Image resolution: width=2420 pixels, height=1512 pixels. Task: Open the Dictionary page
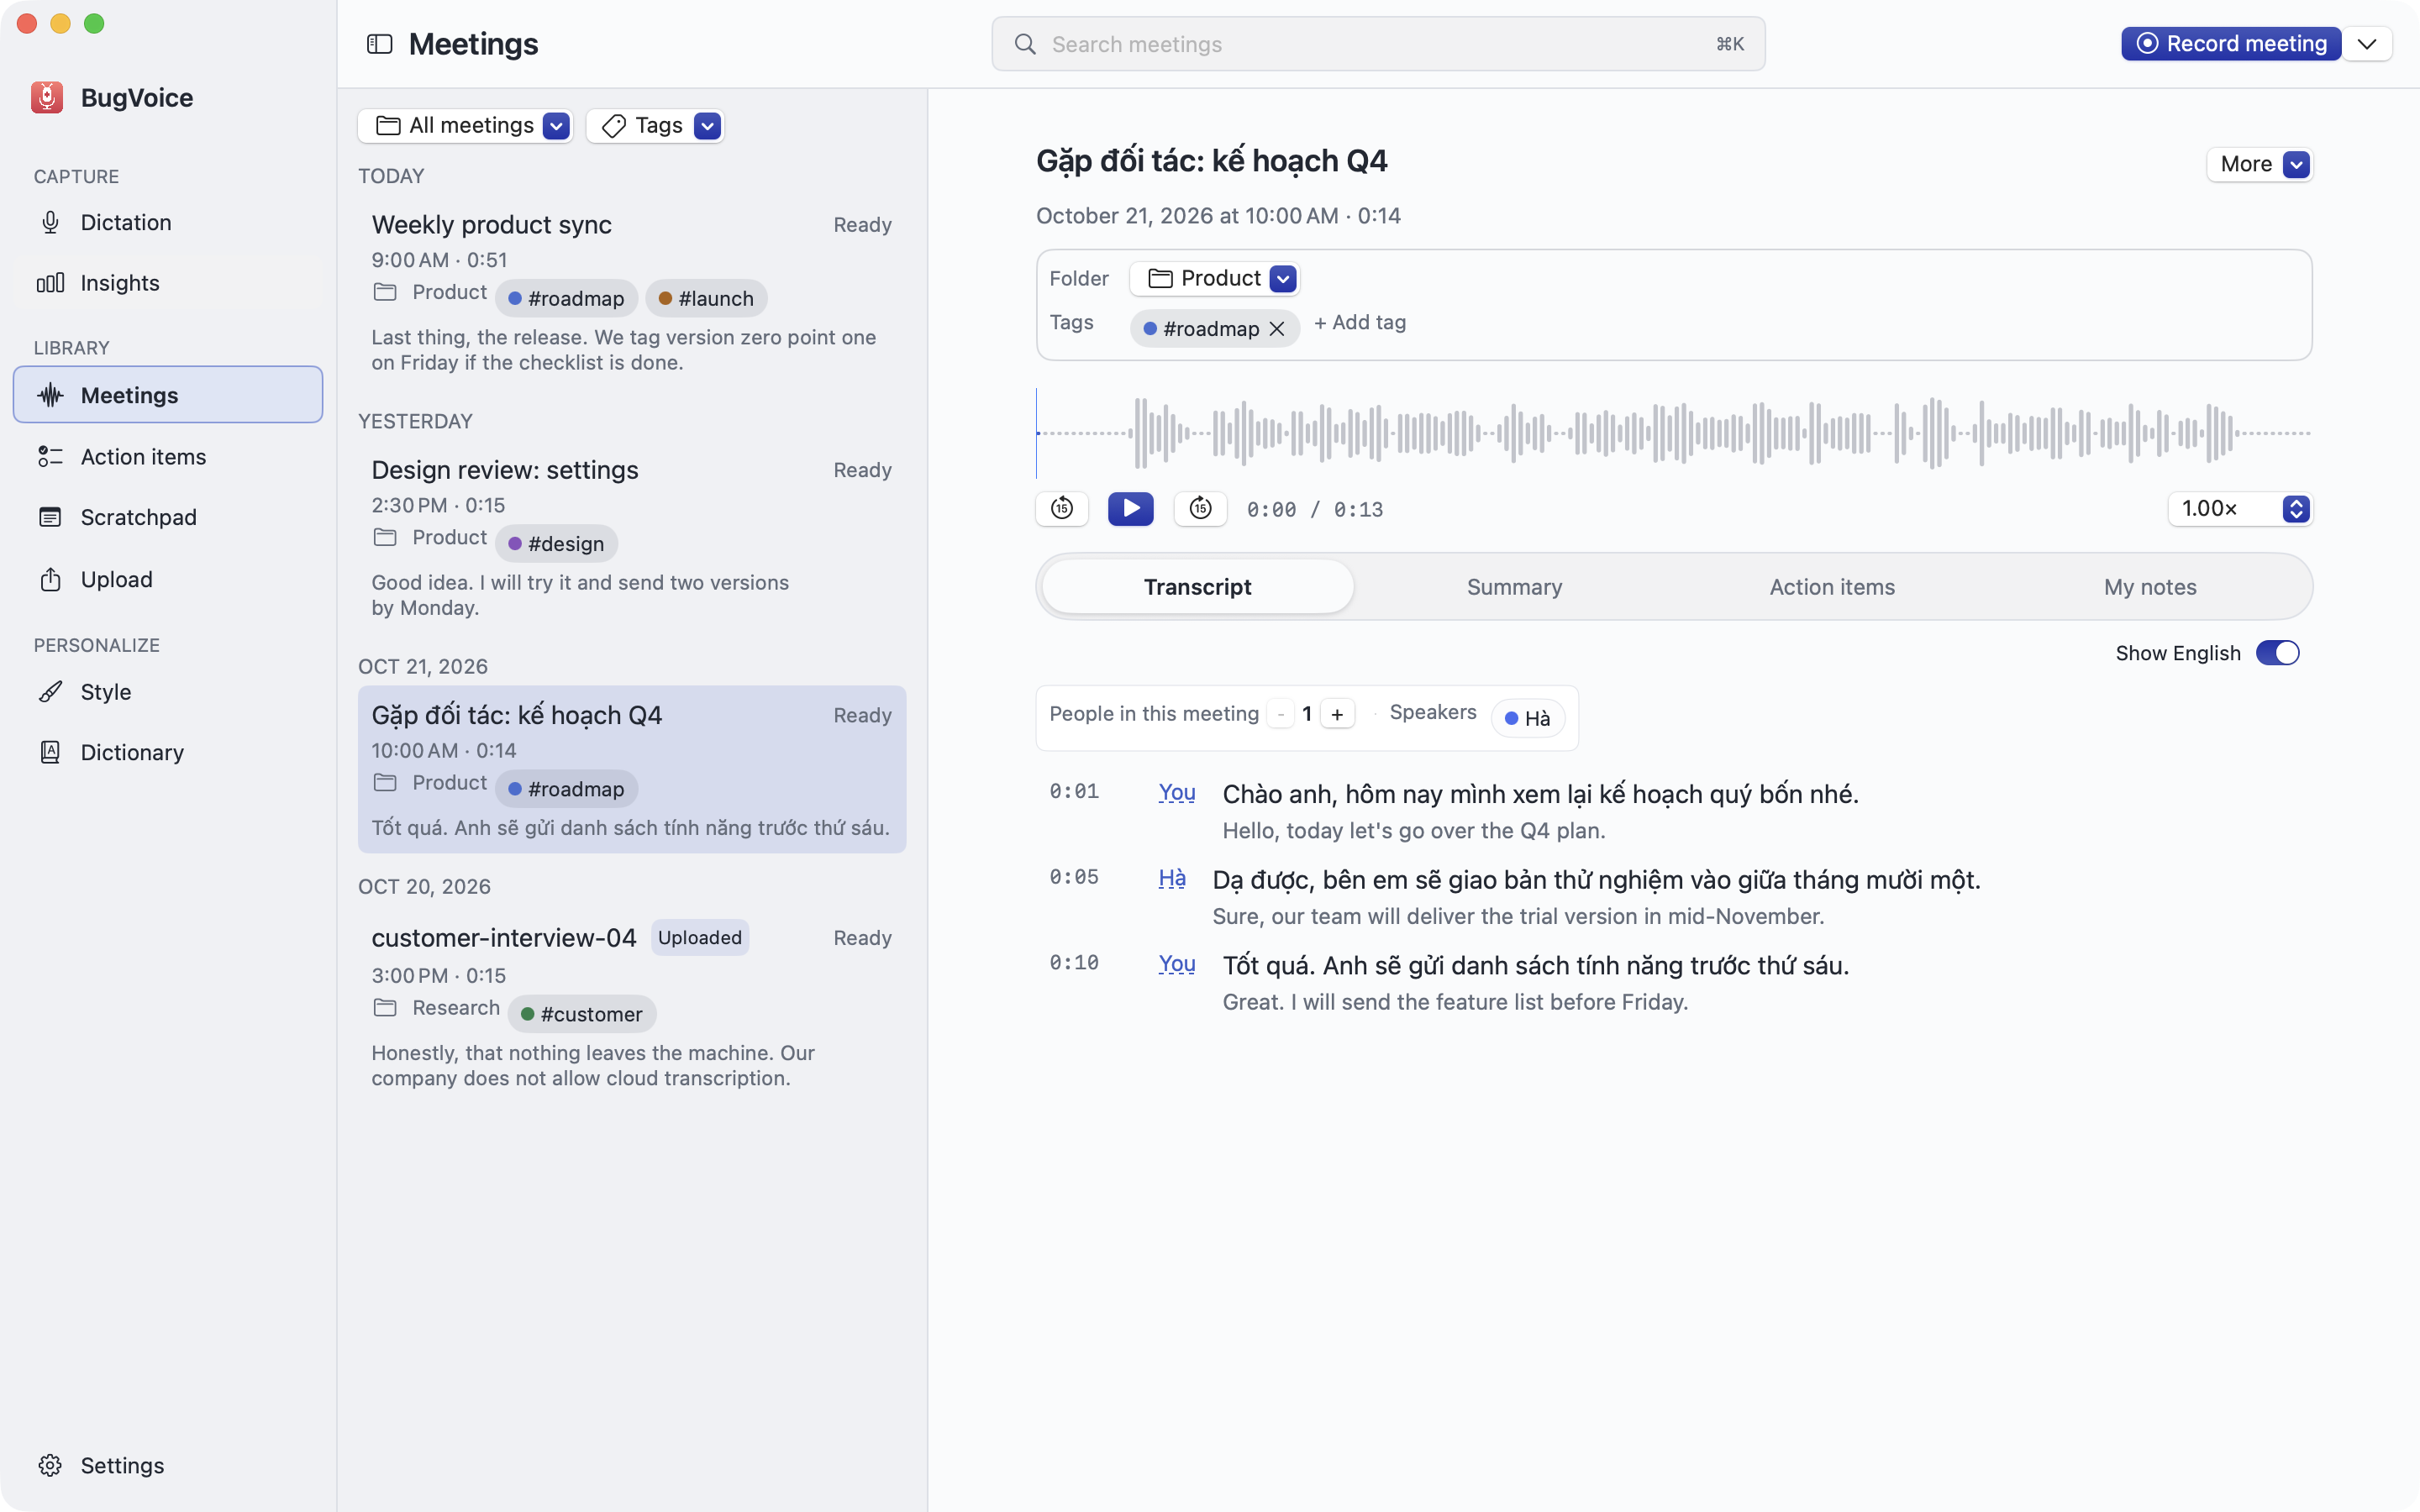(x=168, y=752)
